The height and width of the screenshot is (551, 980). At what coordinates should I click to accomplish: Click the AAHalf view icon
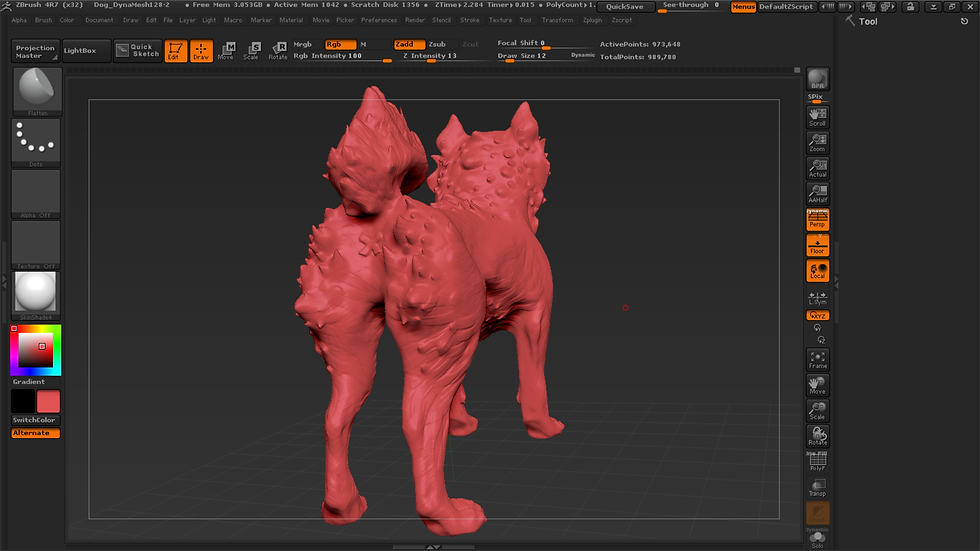(x=818, y=194)
